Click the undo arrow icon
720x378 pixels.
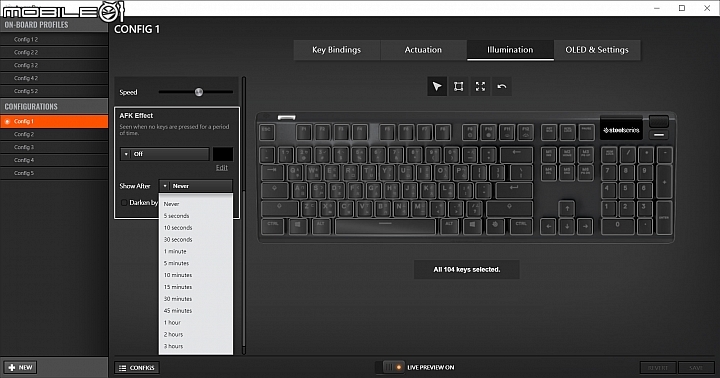click(x=502, y=86)
